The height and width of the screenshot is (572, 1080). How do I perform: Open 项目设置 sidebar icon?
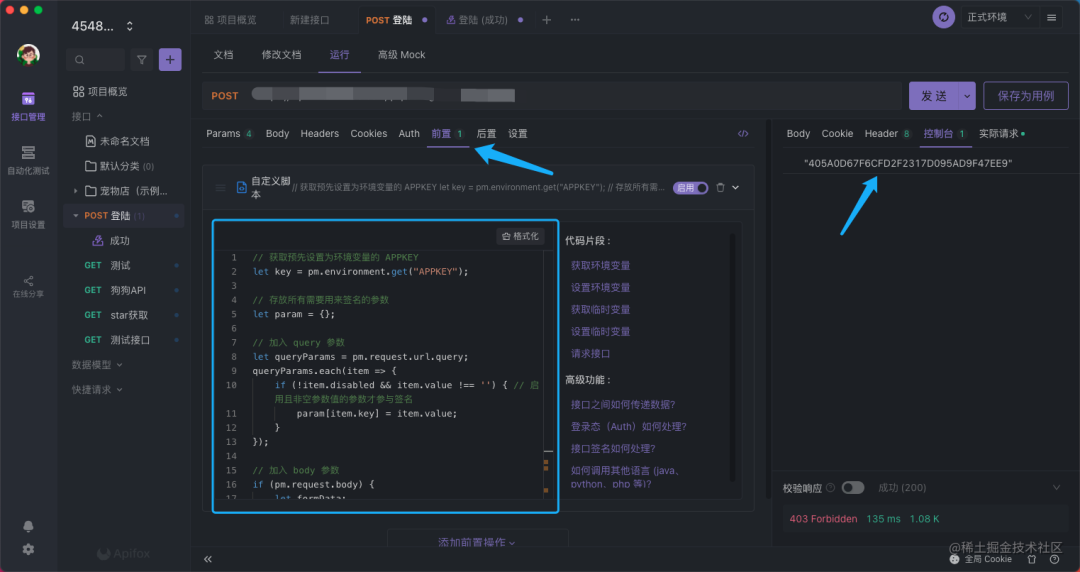coord(28,213)
